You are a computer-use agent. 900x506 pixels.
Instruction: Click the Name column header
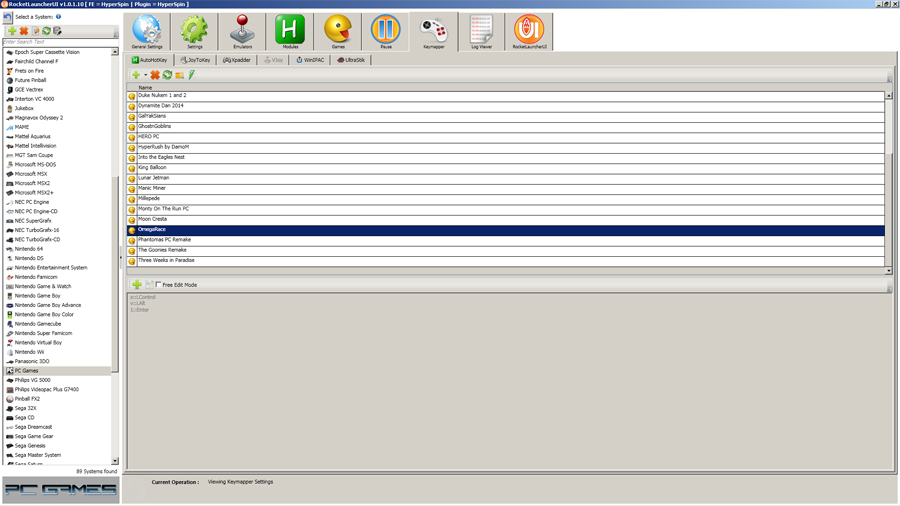click(506, 87)
